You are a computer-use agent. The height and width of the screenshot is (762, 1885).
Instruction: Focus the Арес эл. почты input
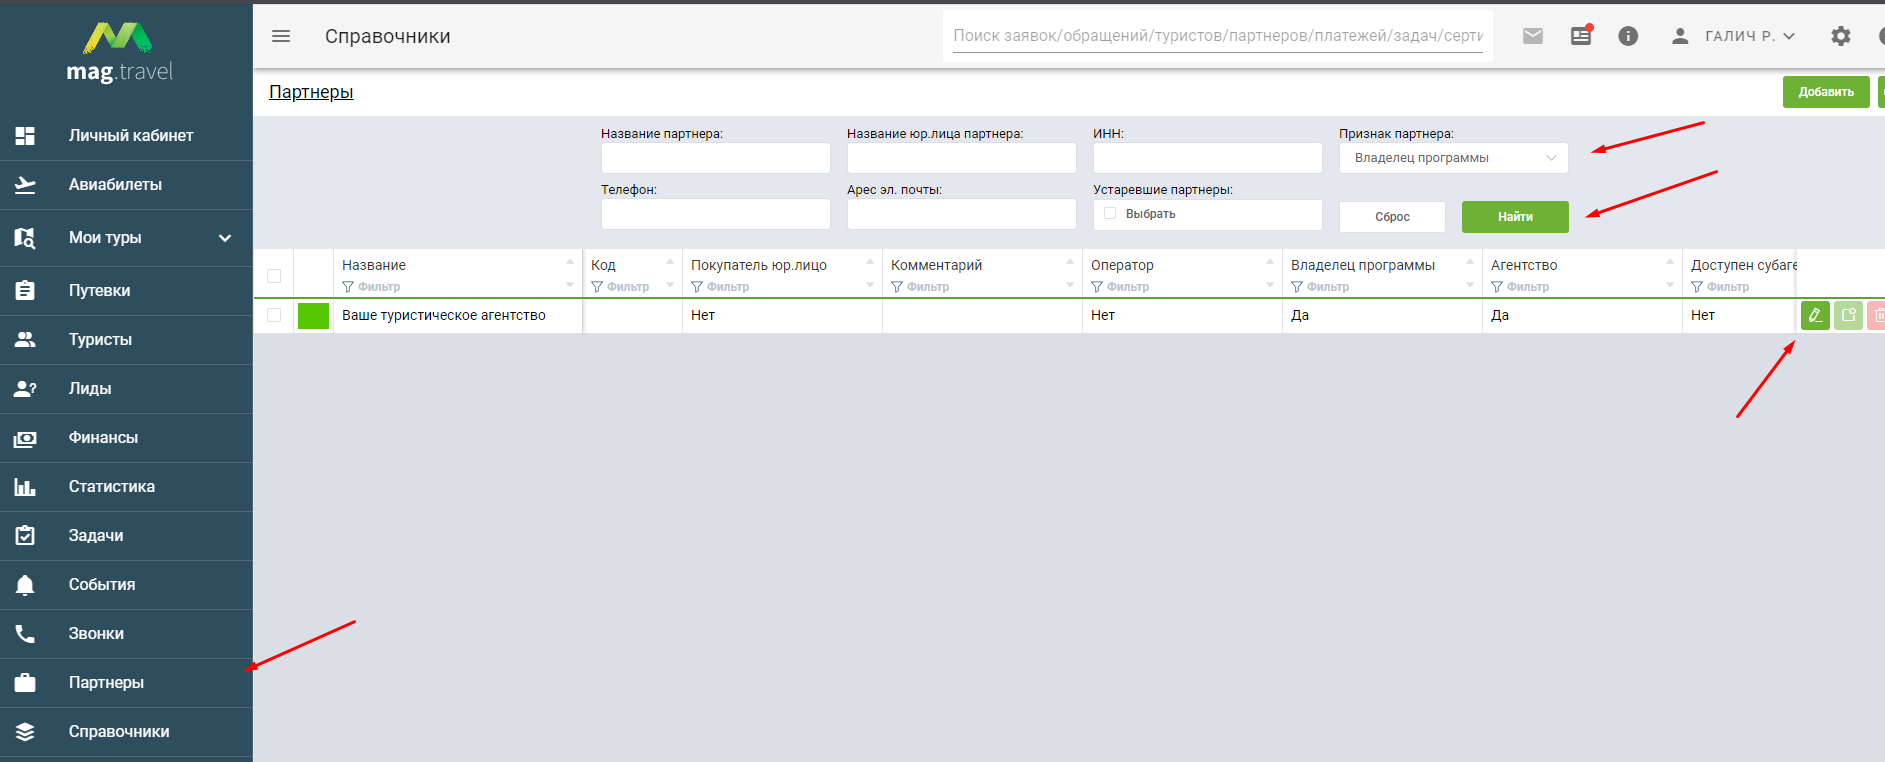coord(962,214)
